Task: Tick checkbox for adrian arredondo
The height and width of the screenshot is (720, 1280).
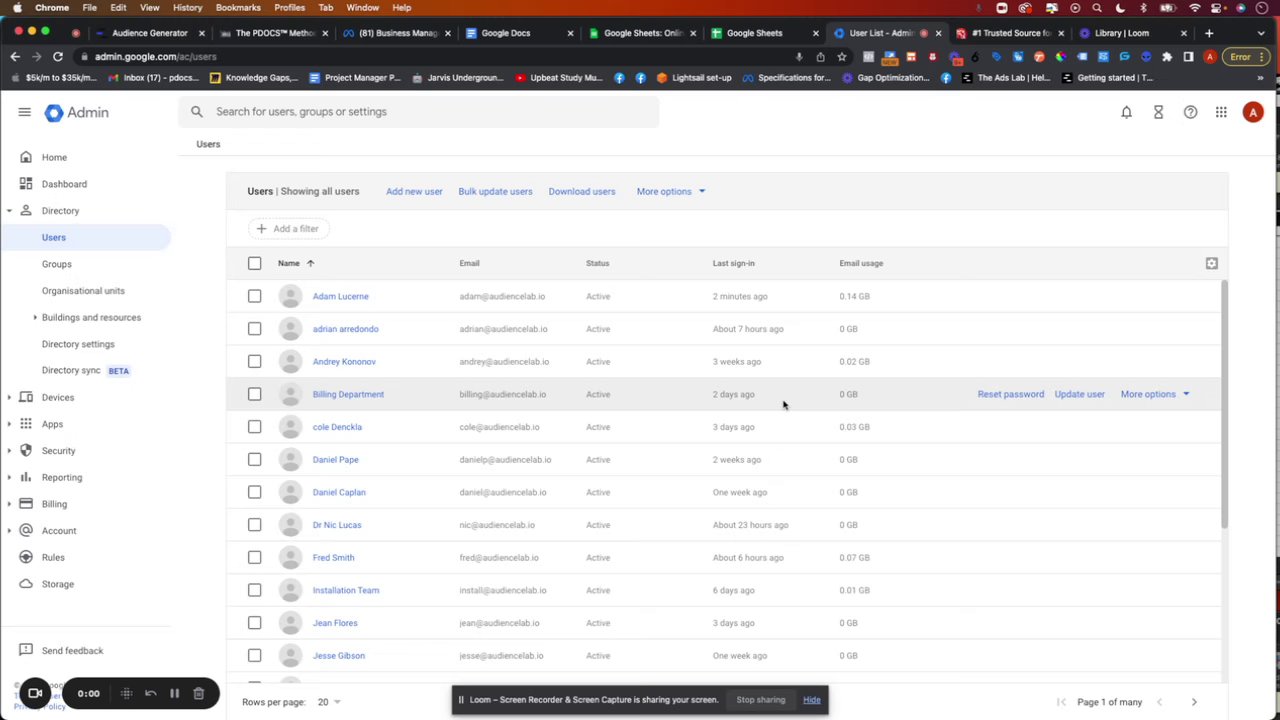Action: coord(254,329)
